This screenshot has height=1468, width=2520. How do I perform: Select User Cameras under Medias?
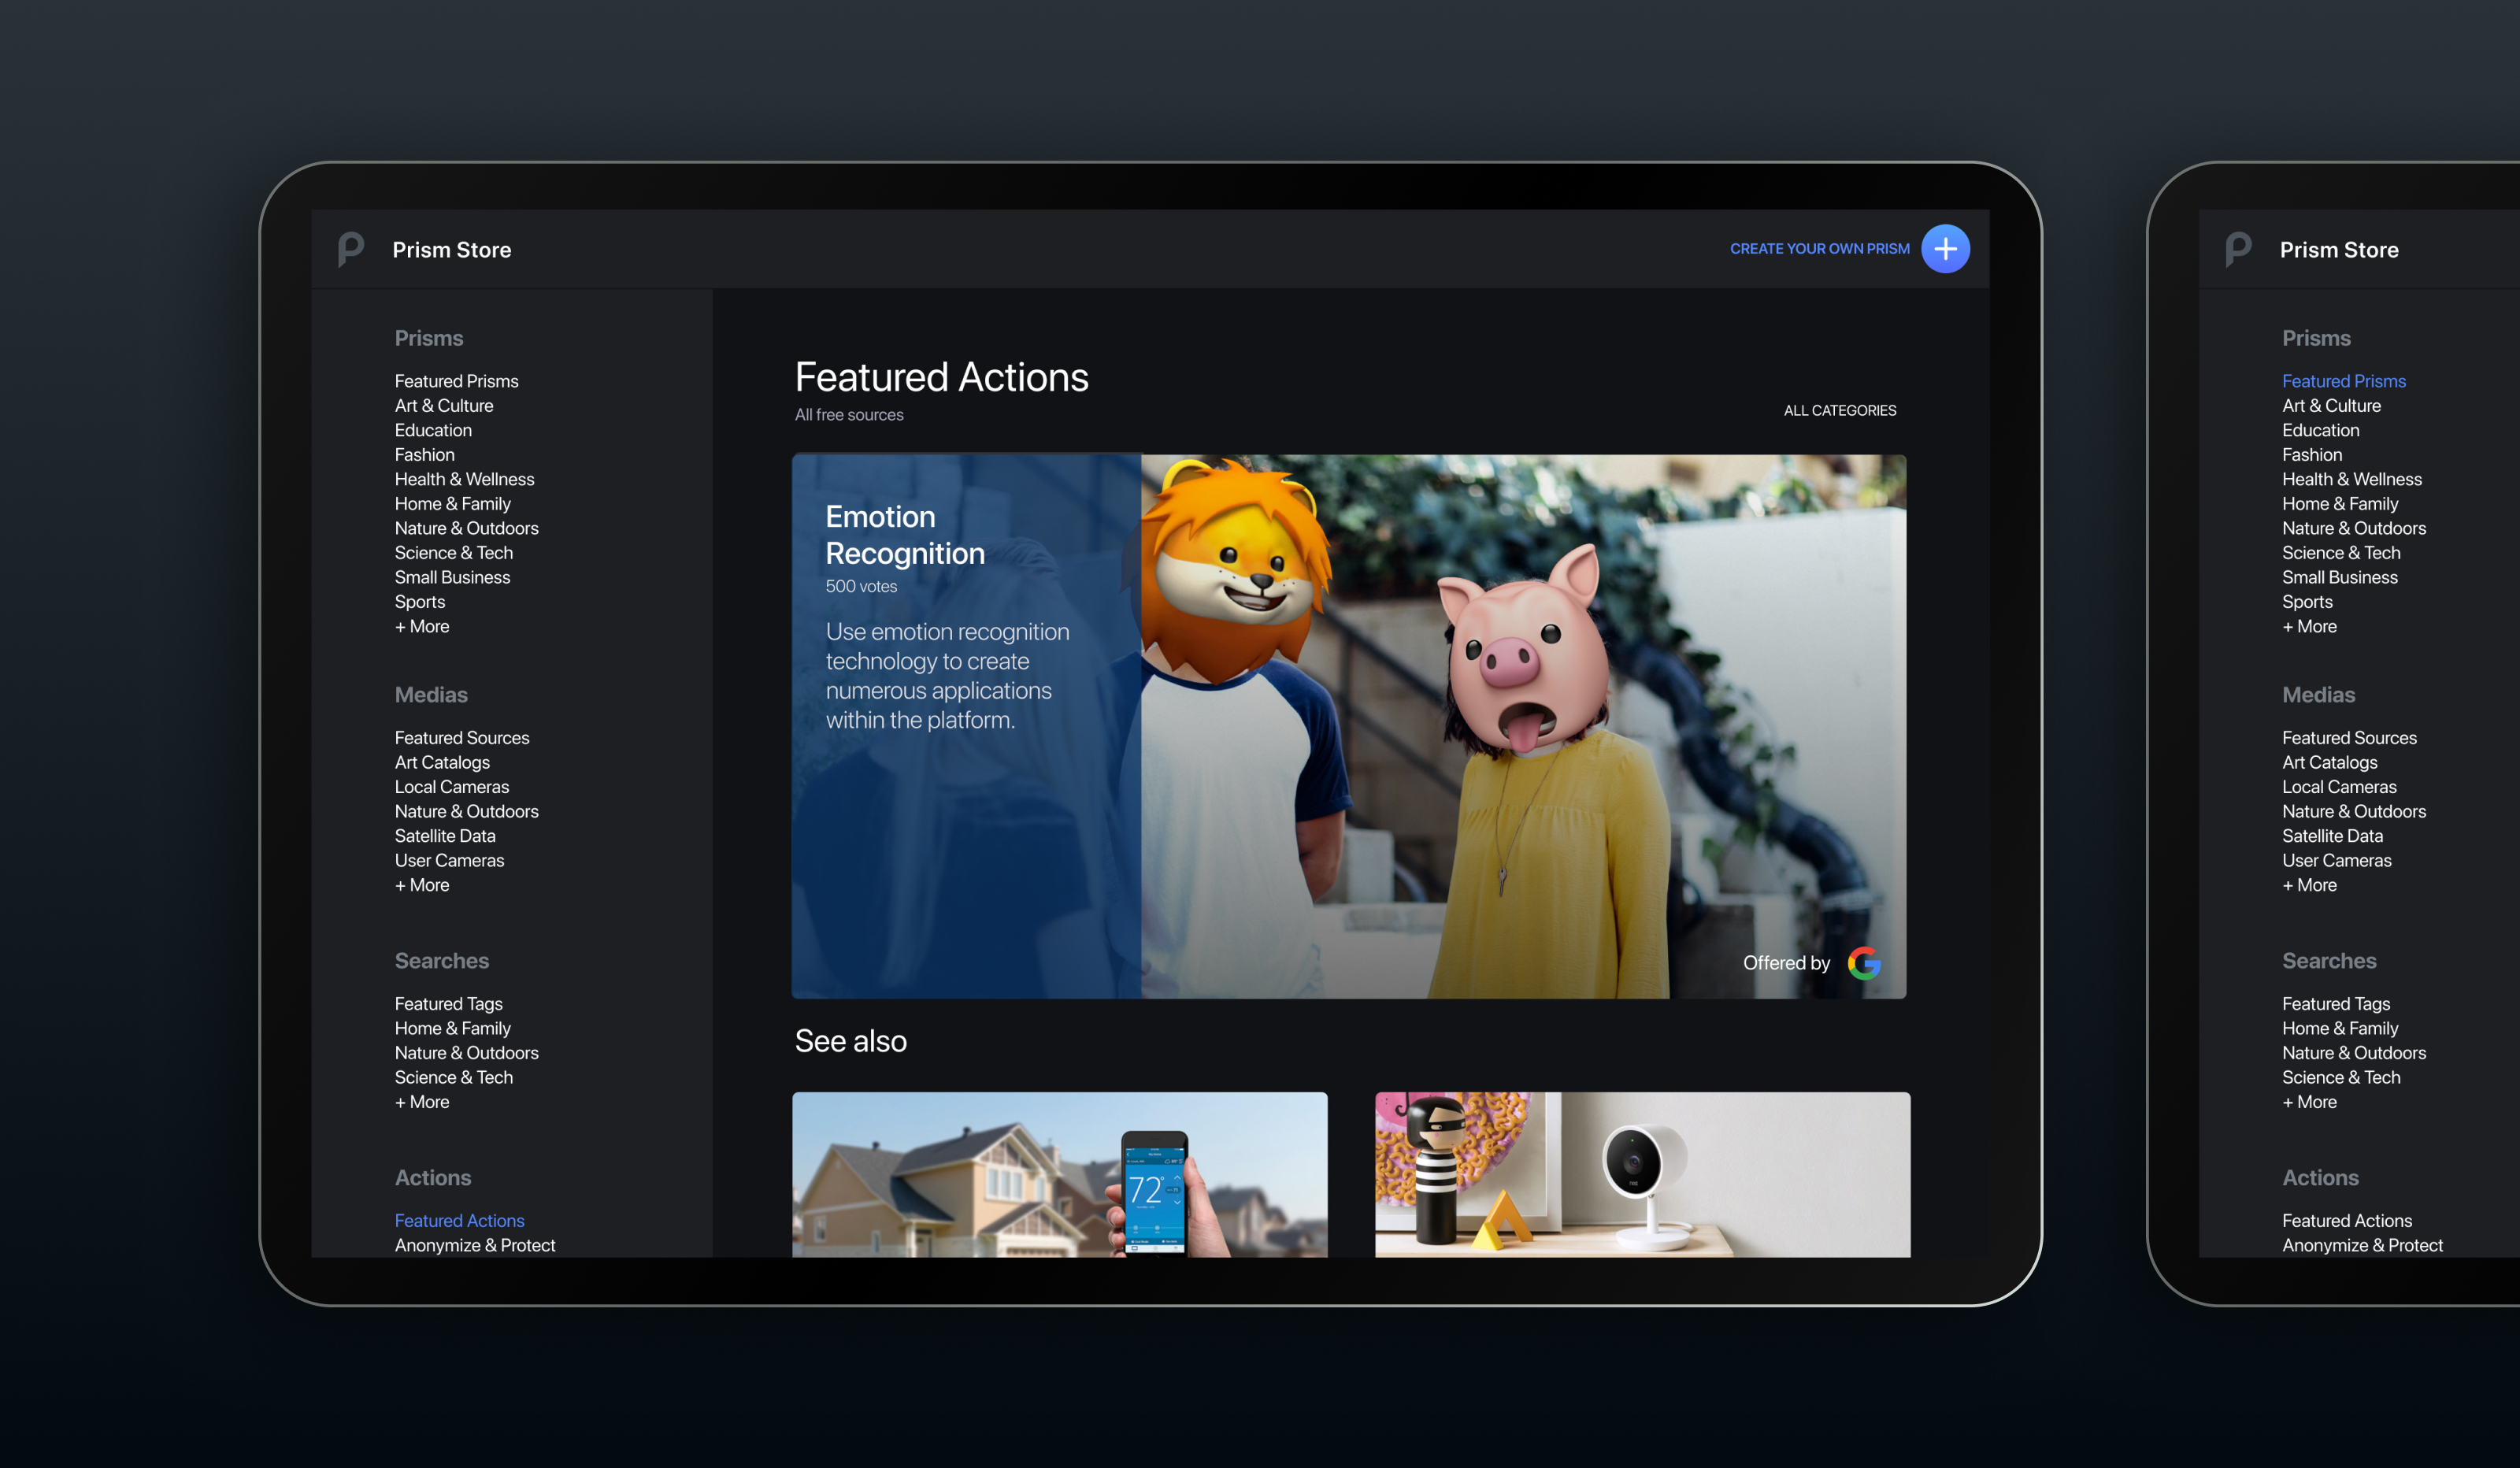pyautogui.click(x=449, y=860)
